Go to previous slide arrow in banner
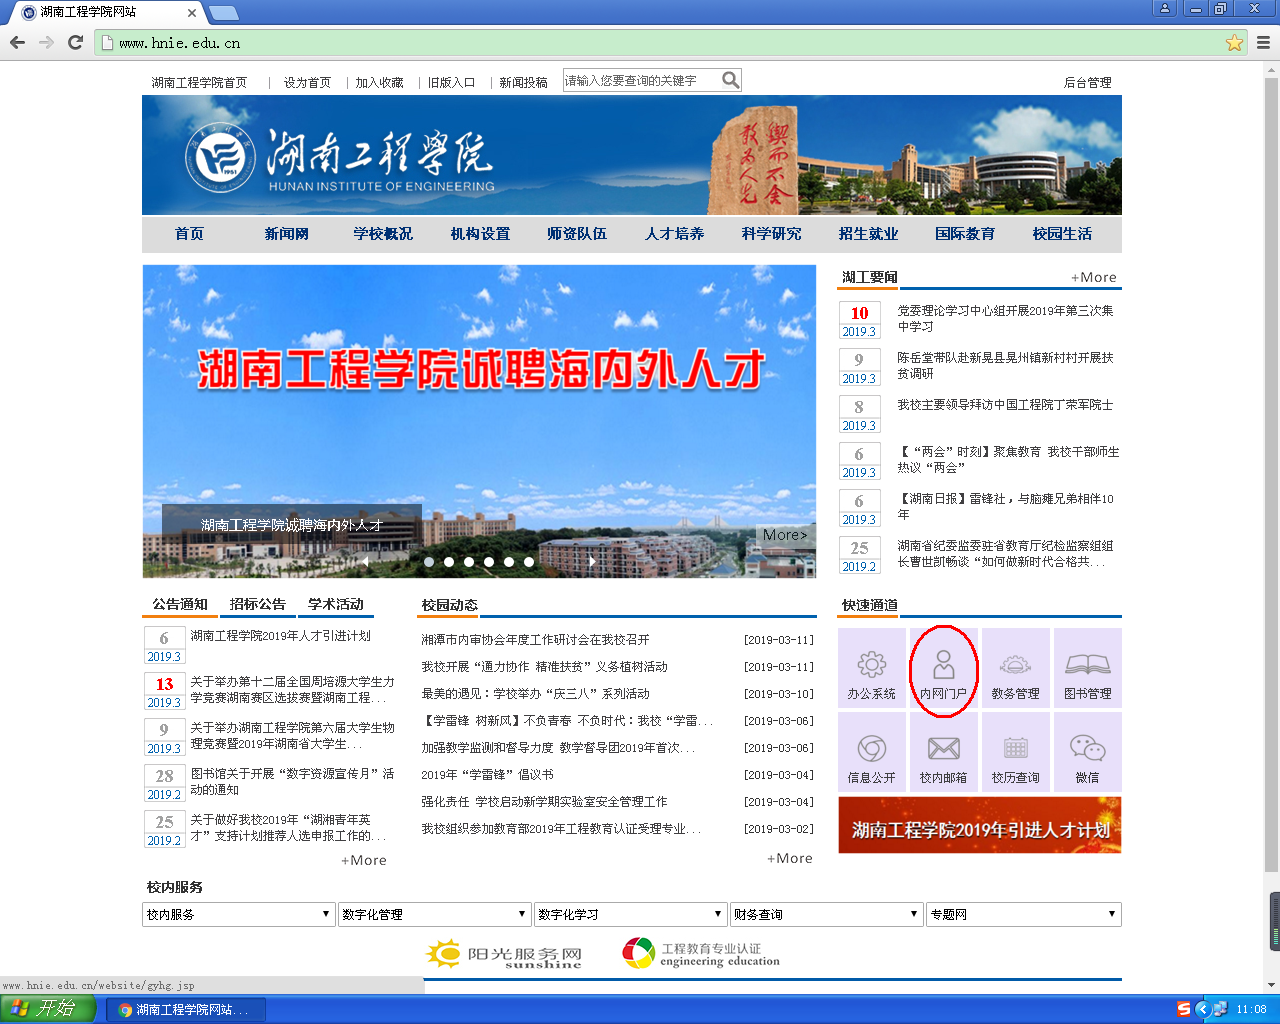 pyautogui.click(x=366, y=562)
